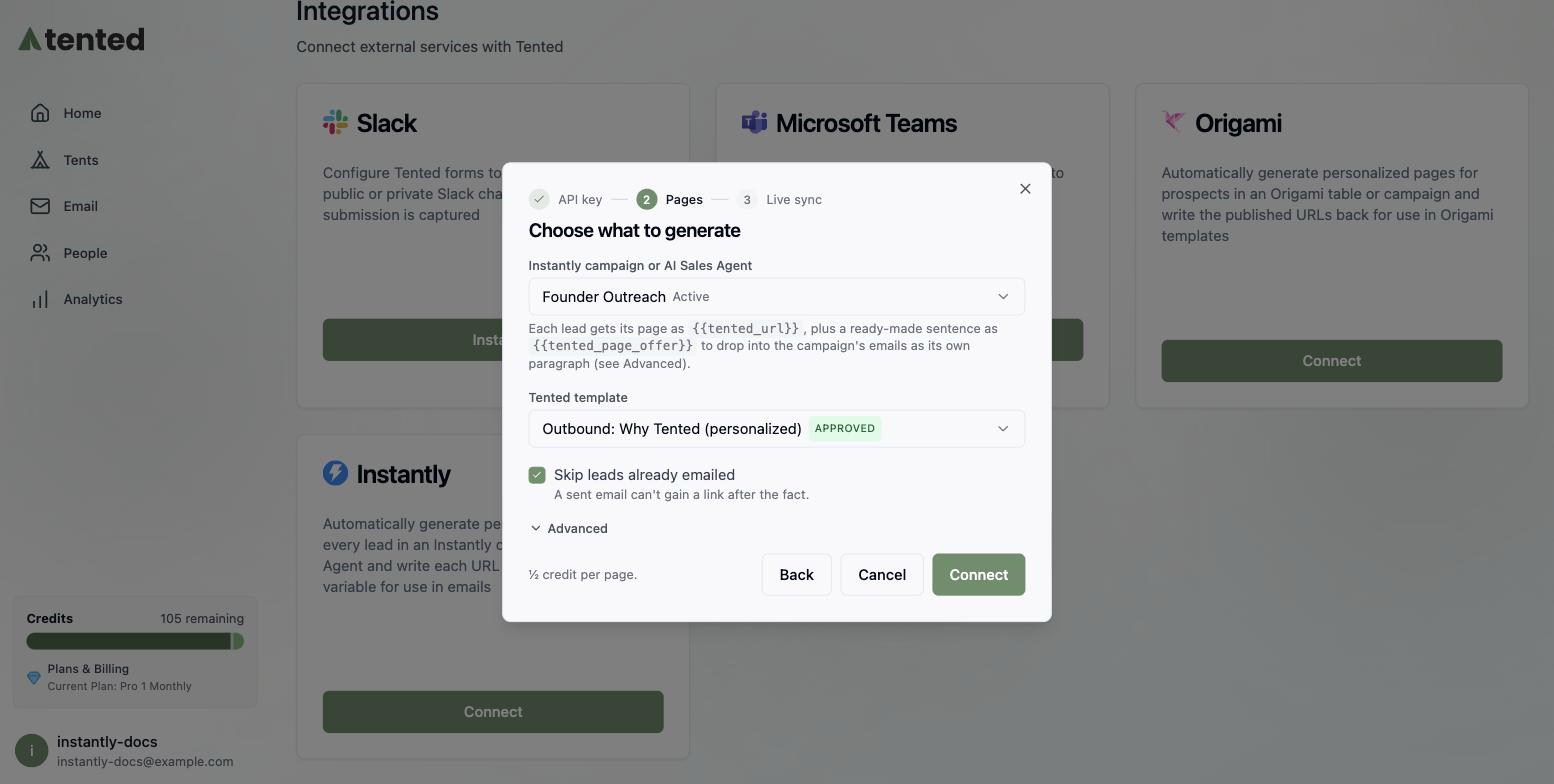Screen dimensions: 1554x784
Task: Click the instantly-docs@example.com email
Action: pos(145,761)
